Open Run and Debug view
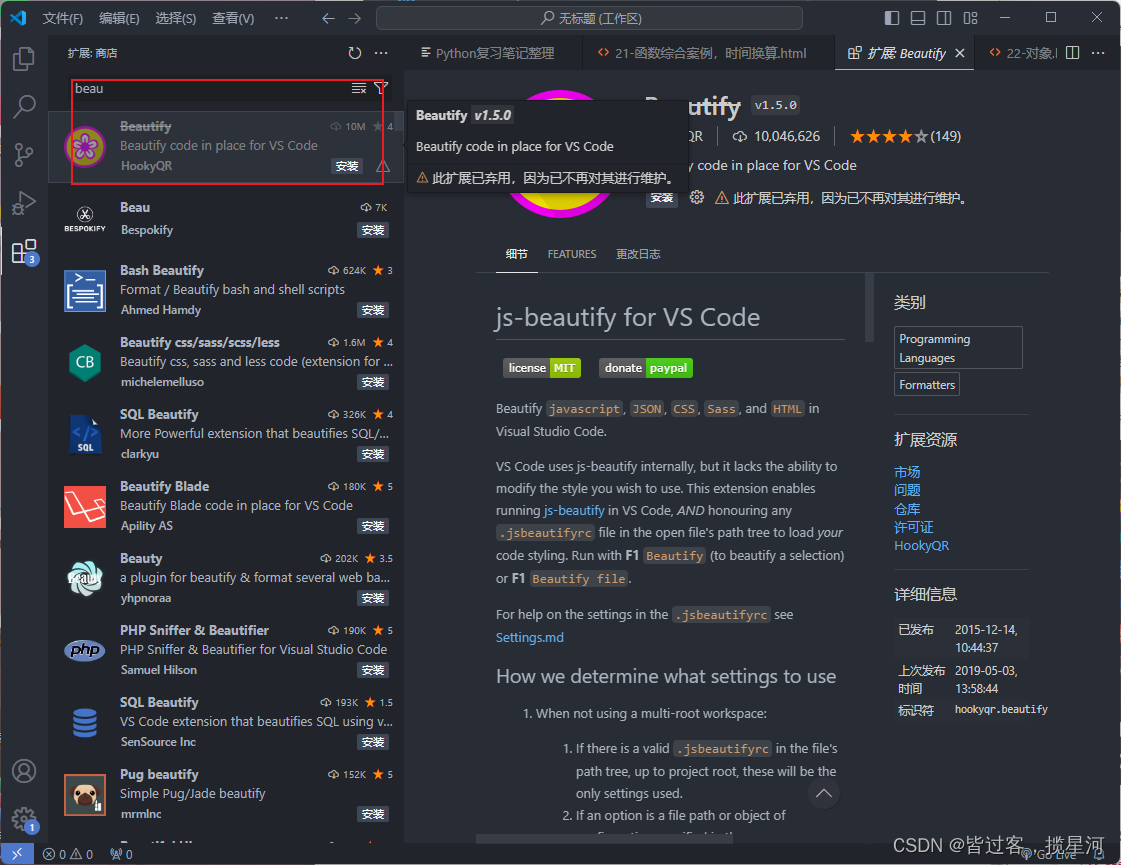Viewport: 1121px width, 865px height. coord(24,203)
